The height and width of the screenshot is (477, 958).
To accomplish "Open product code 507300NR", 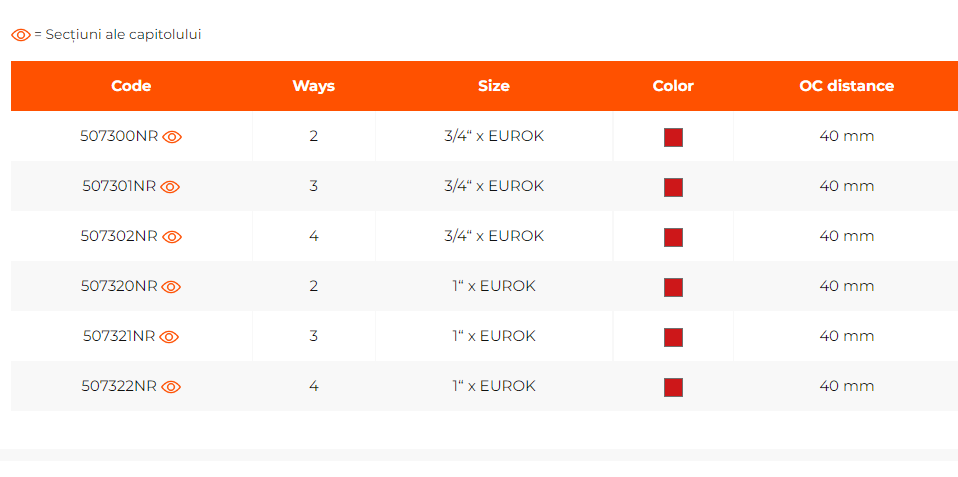I will tap(119, 137).
